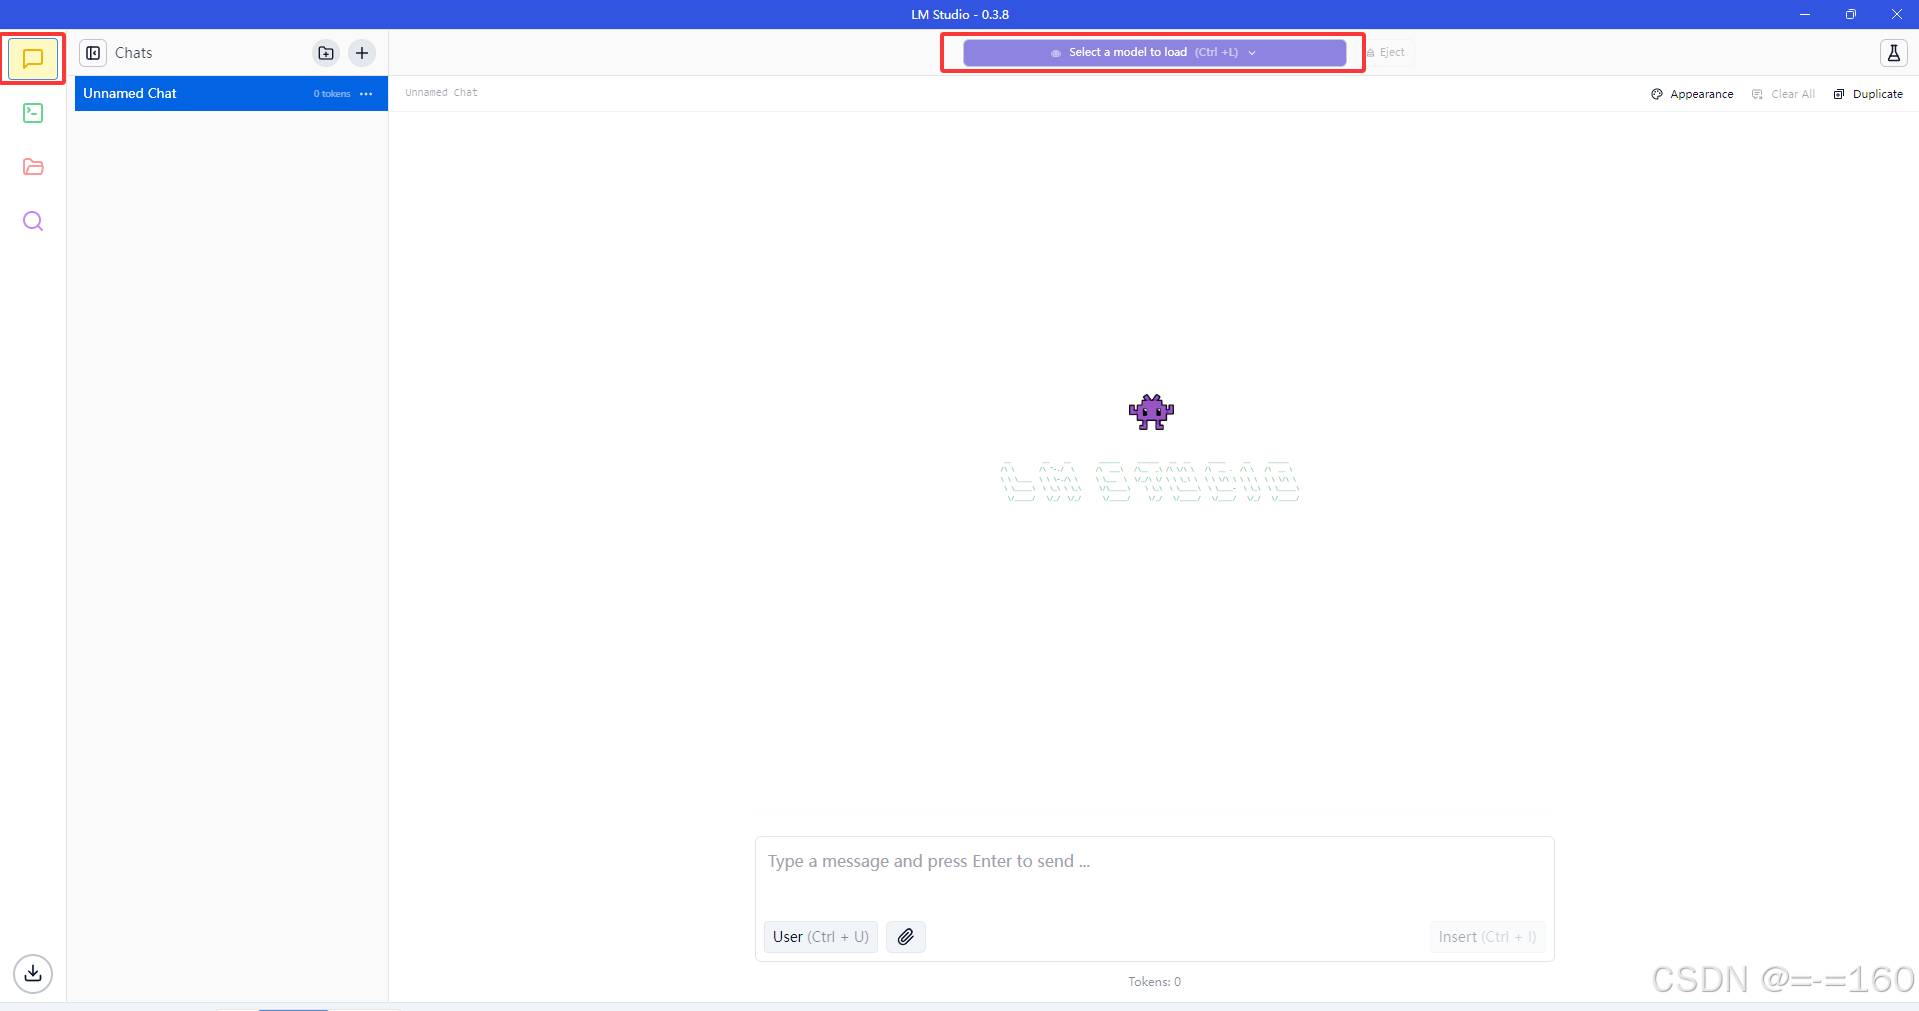This screenshot has width=1919, height=1011.
Task: Open options menu for Unnamed Chat
Action: click(x=366, y=94)
